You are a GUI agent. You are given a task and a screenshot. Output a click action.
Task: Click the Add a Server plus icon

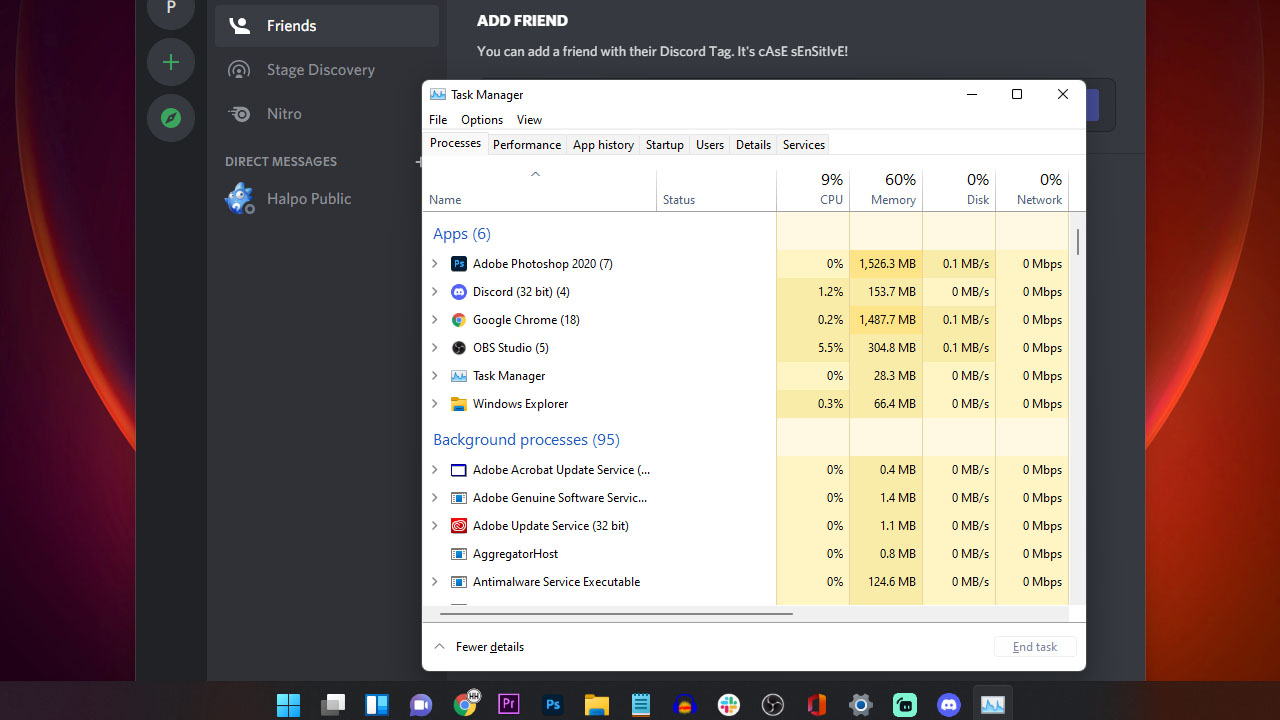[x=171, y=62]
